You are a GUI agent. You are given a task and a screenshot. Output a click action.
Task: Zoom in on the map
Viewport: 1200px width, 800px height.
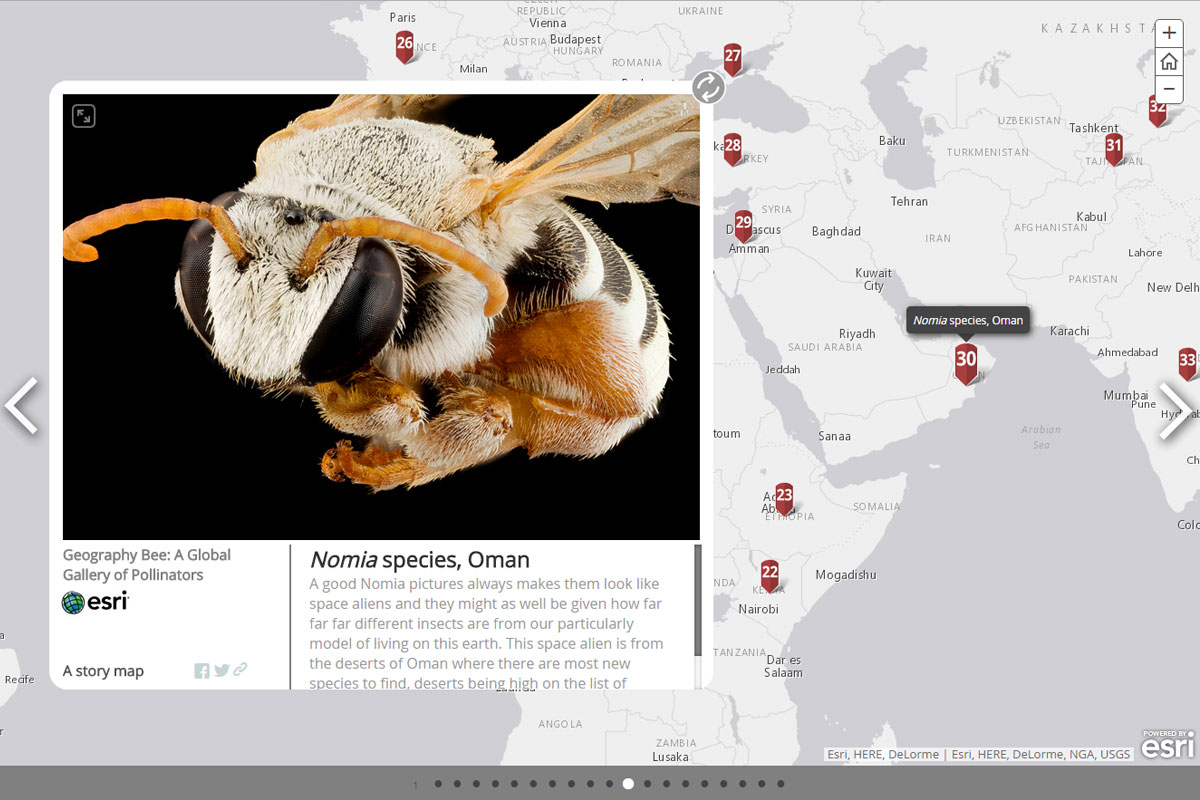click(x=1169, y=34)
